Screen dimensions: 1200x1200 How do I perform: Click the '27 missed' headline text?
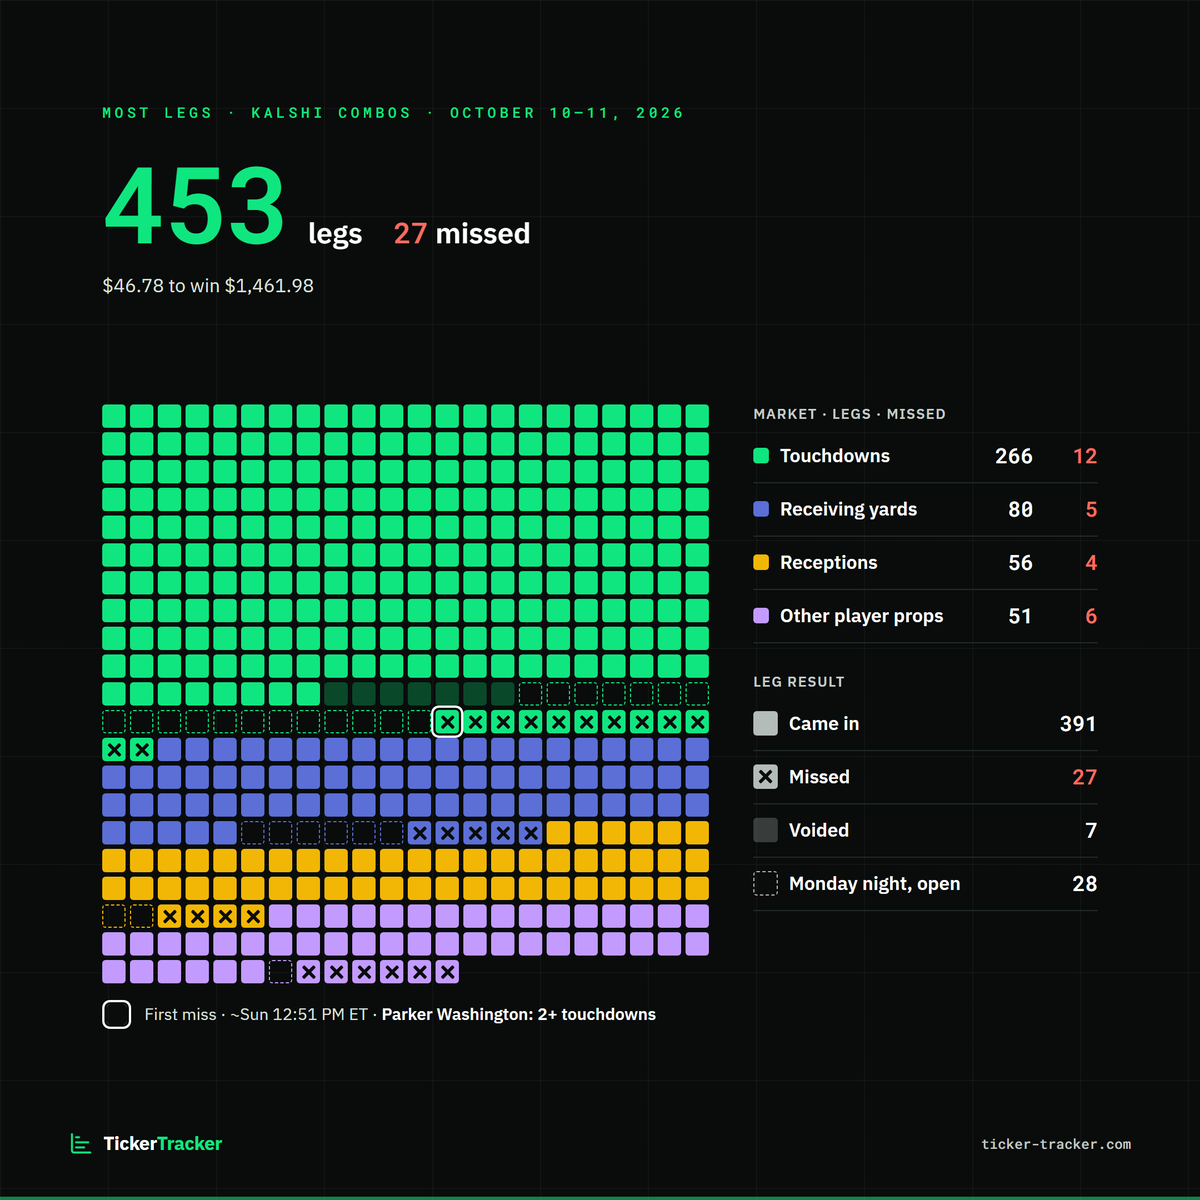click(x=462, y=233)
